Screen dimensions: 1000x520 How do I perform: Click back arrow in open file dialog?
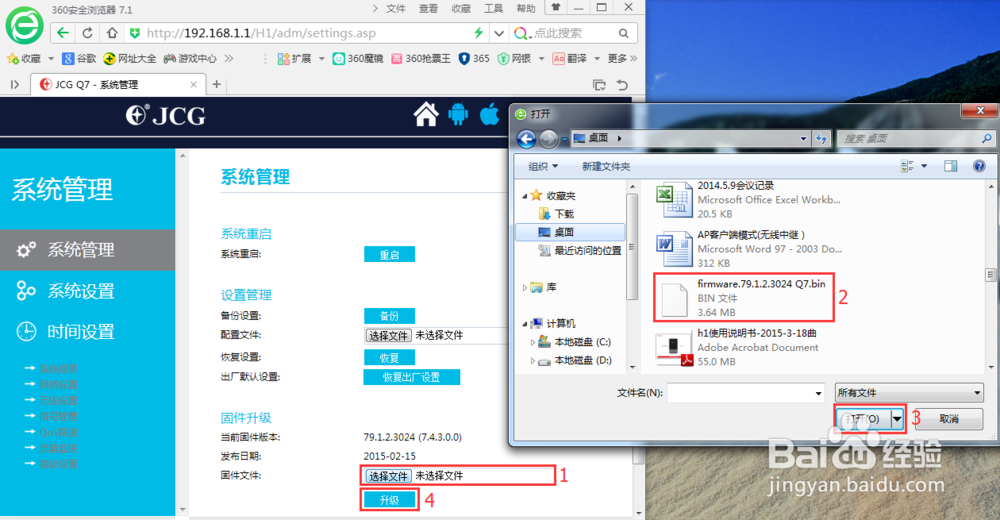(526, 138)
